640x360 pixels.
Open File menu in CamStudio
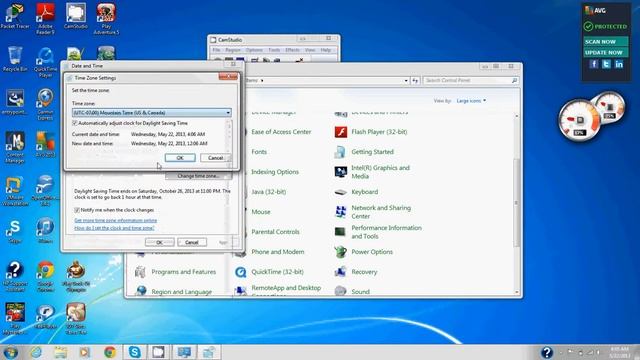pos(216,50)
